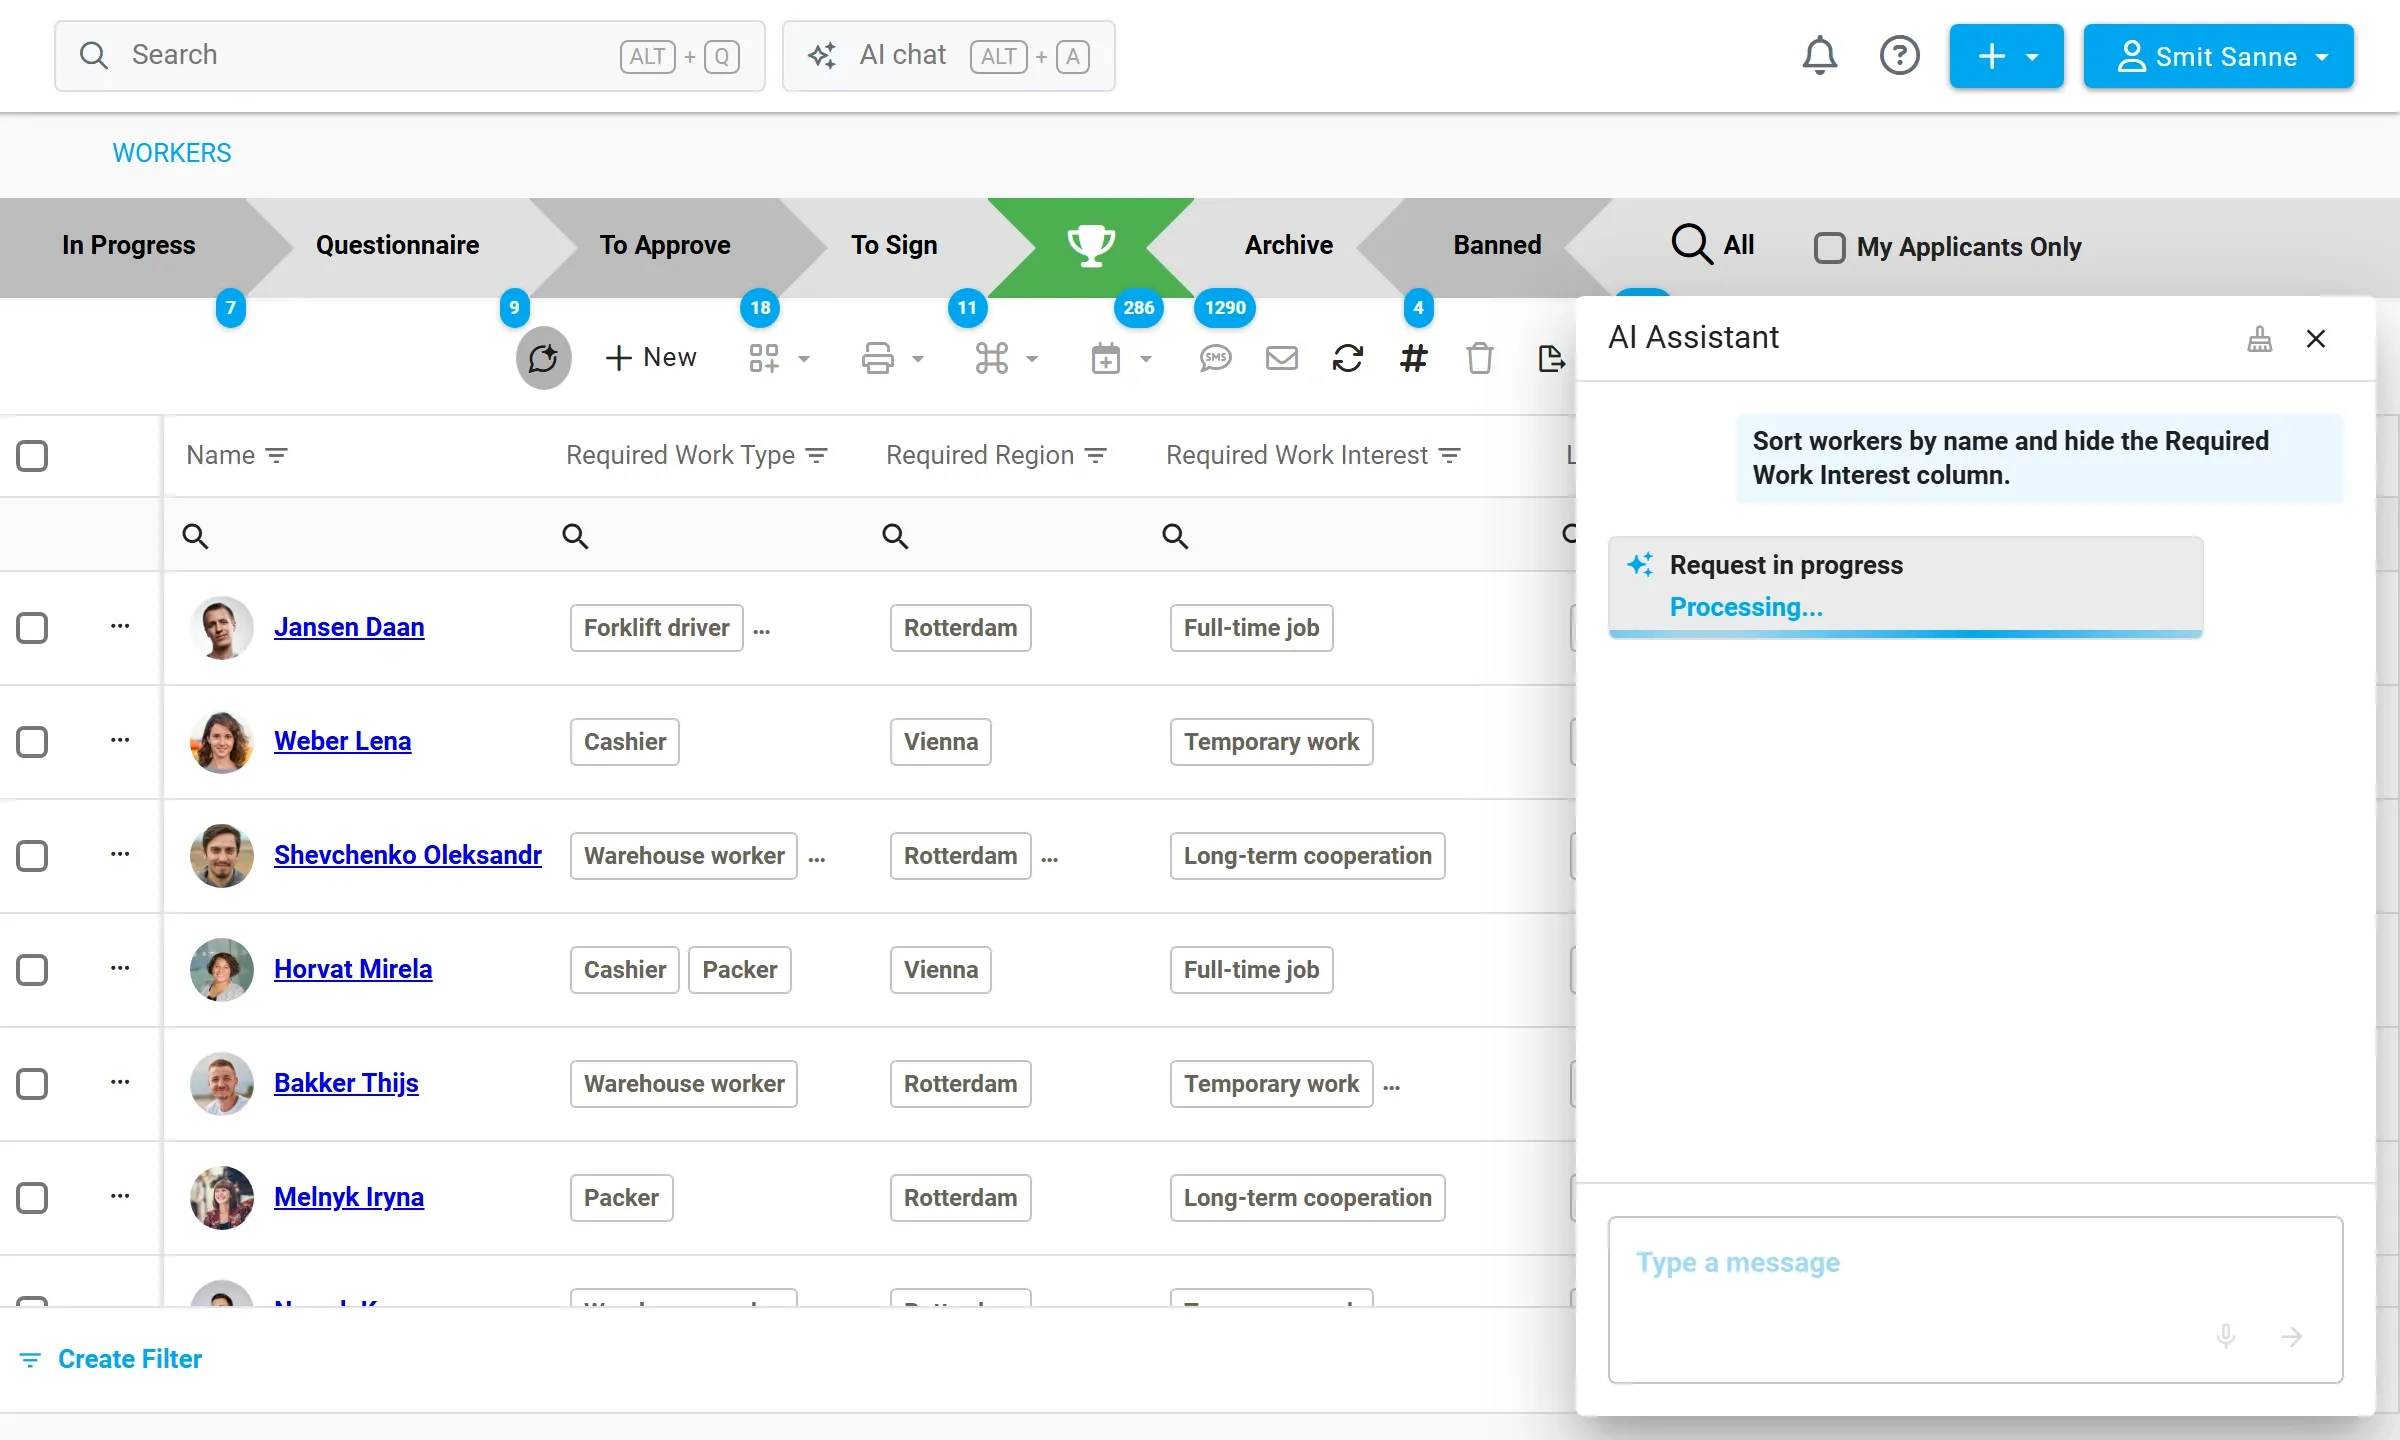Open the Smit Sanne user menu
Viewport: 2400px width, 1440px height.
click(2218, 56)
